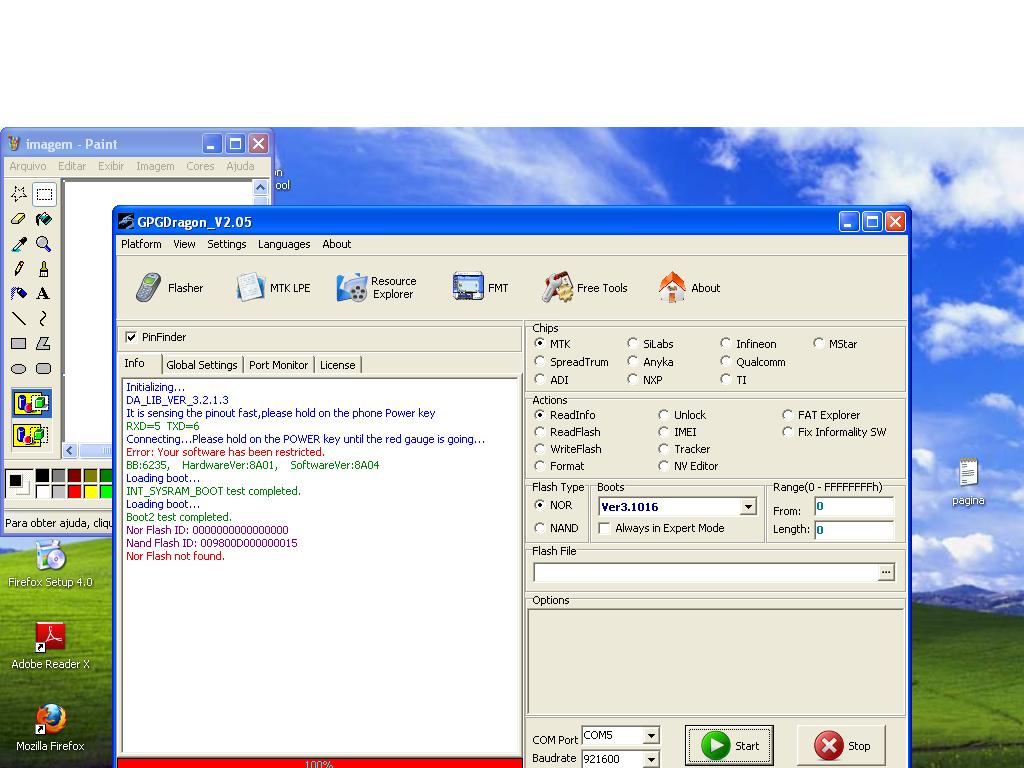Choose the Brush tool in Paint
The width and height of the screenshot is (1024, 768).
pos(44,268)
